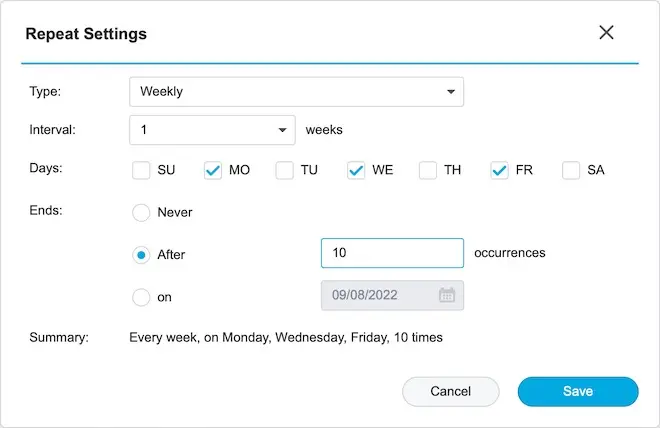Click the end date field showing 09/08/2022
Viewport: 660px width, 428px height.
tap(378, 295)
